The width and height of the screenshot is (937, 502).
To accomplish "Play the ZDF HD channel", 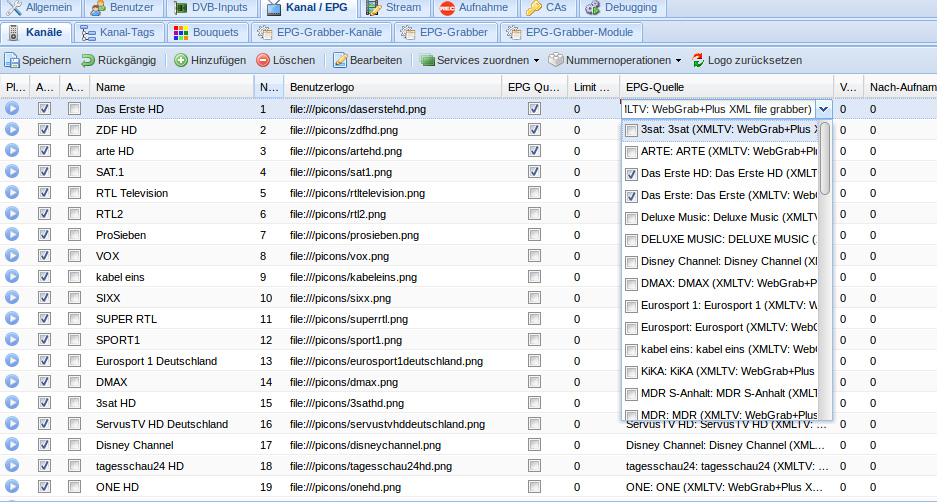I will [12, 130].
